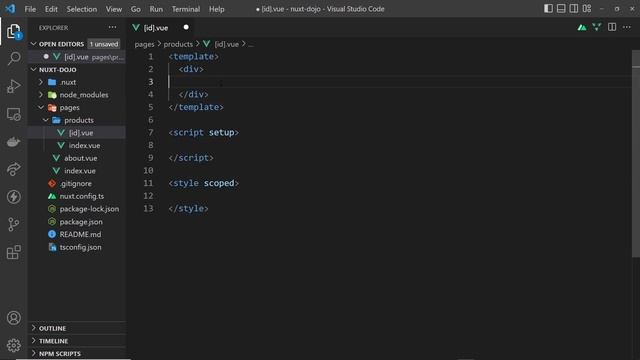Open the Go menu
Viewport: 640px width, 360px height.
click(x=136, y=9)
